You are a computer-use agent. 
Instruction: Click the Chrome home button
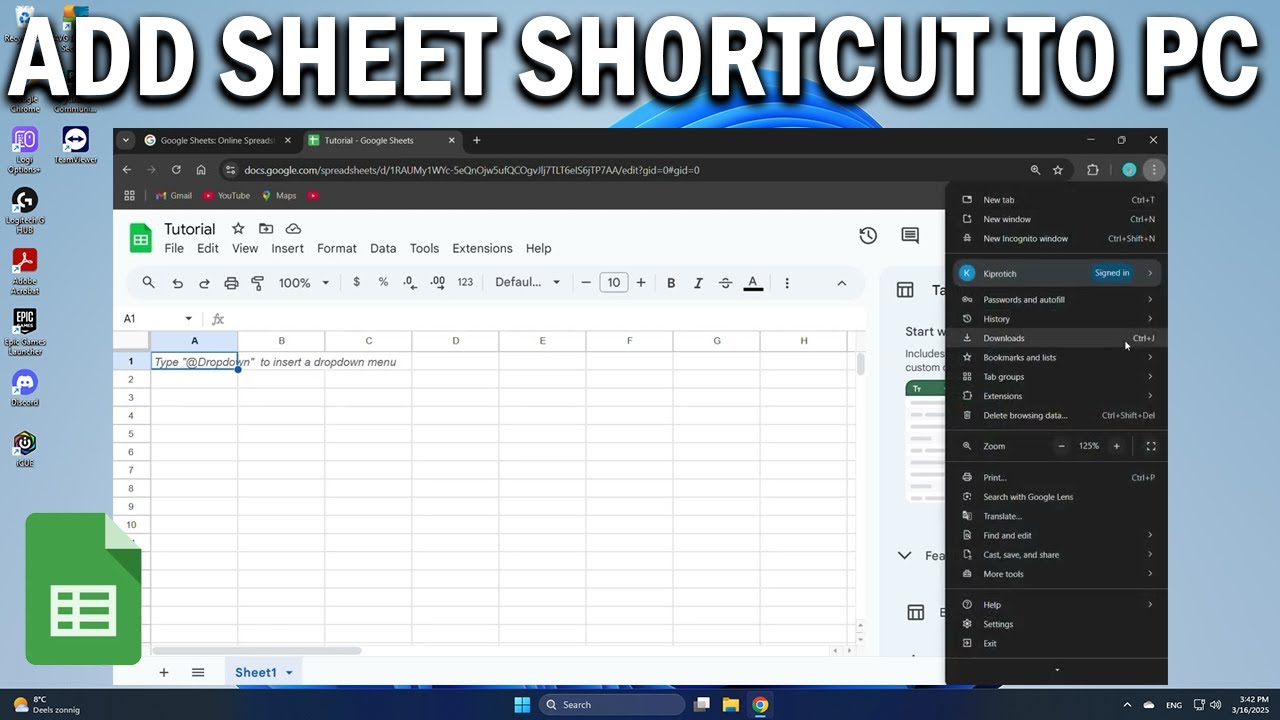click(201, 170)
